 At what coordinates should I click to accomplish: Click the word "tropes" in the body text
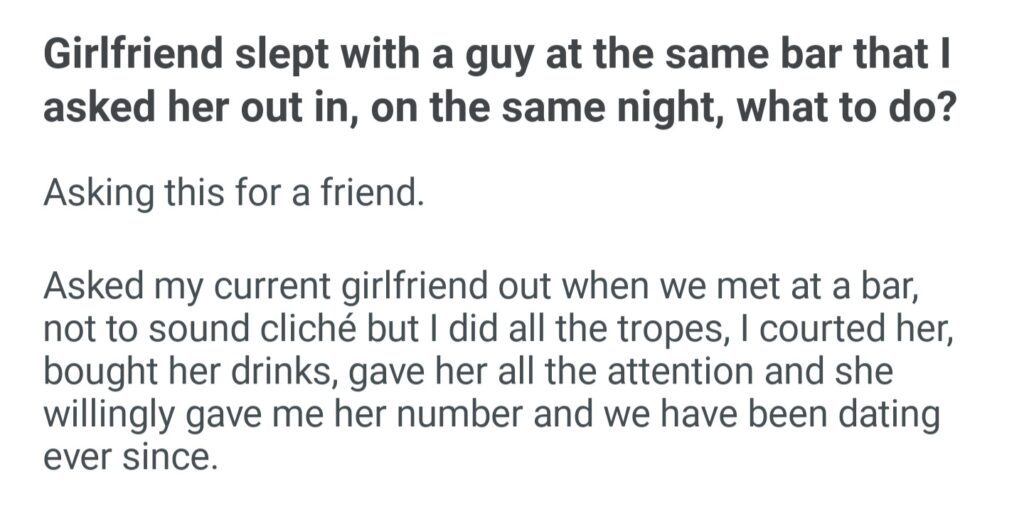pos(647,330)
